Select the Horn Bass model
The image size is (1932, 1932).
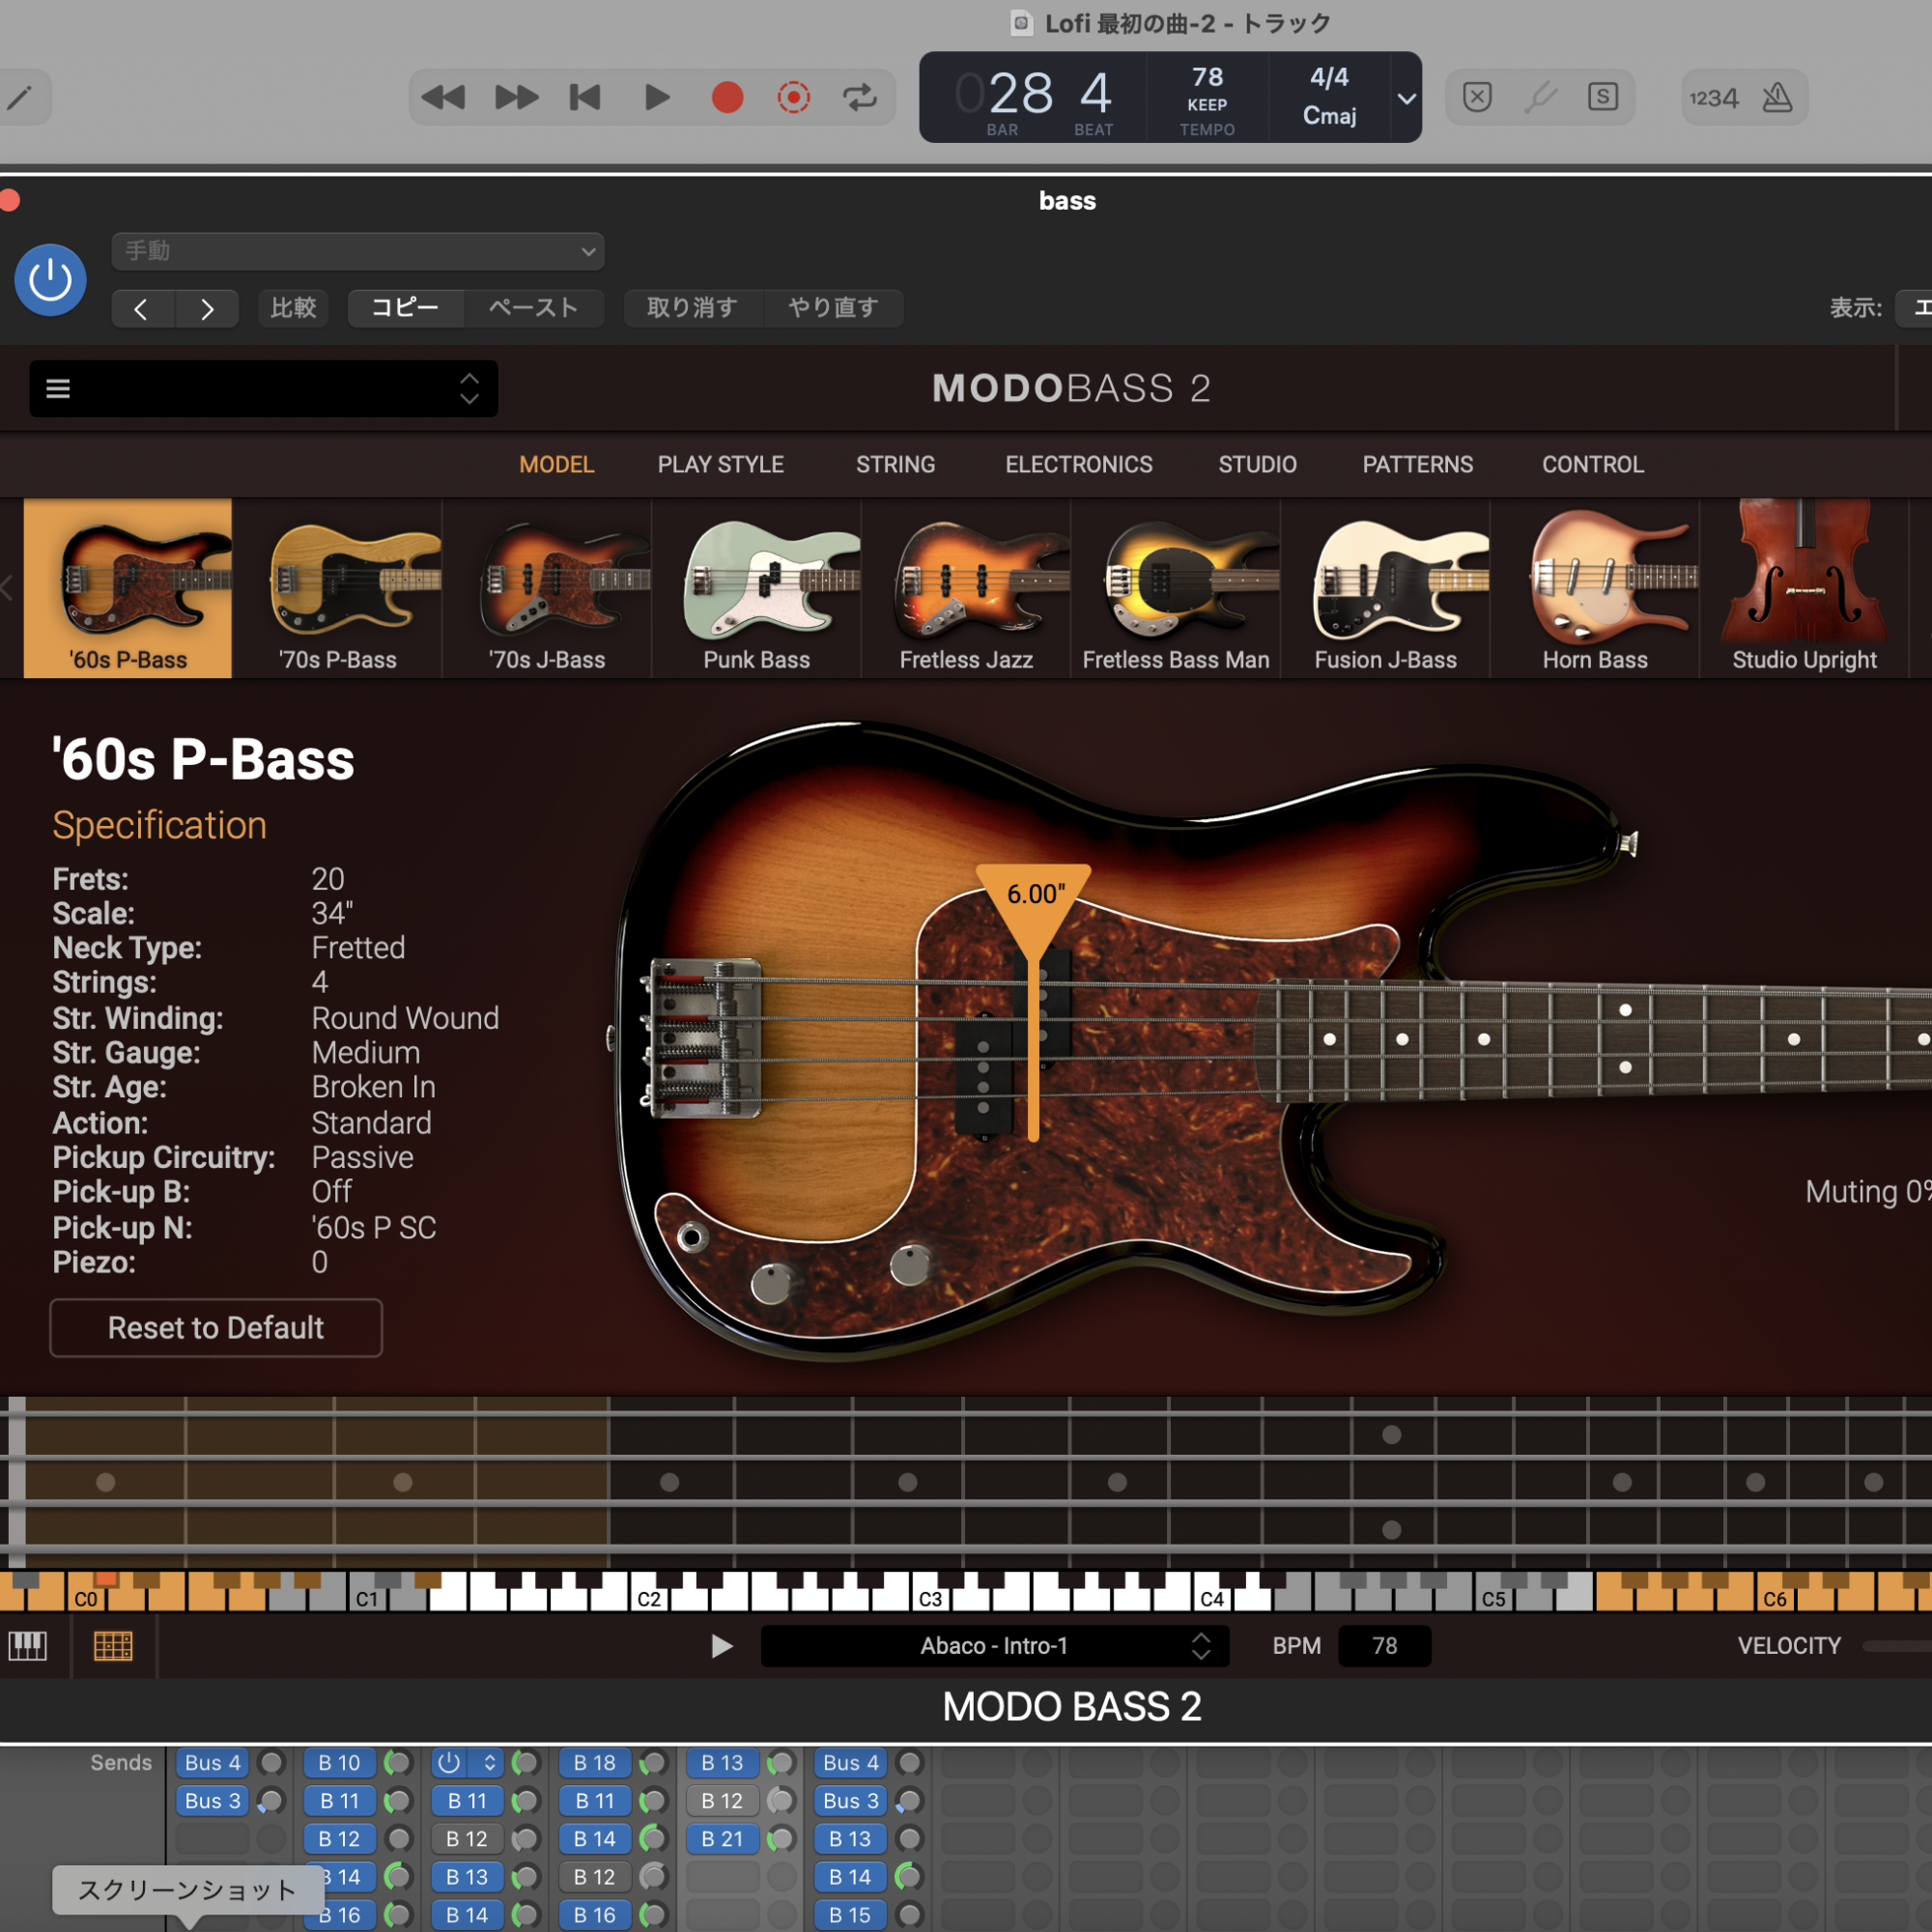click(x=1595, y=588)
